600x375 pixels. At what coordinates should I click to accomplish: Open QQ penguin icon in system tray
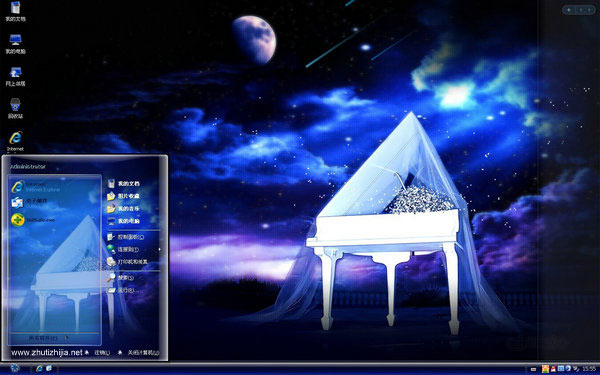[553, 369]
